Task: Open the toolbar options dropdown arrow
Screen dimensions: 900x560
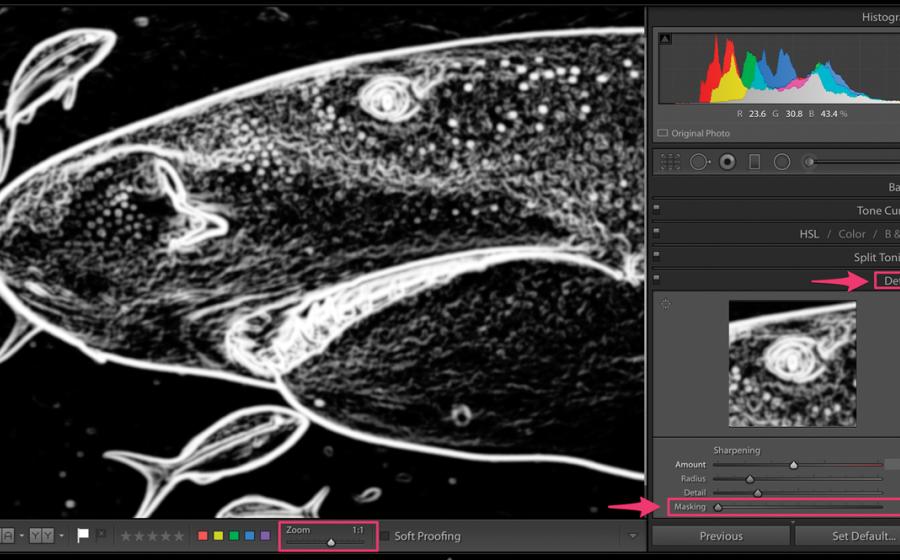Action: tap(632, 536)
